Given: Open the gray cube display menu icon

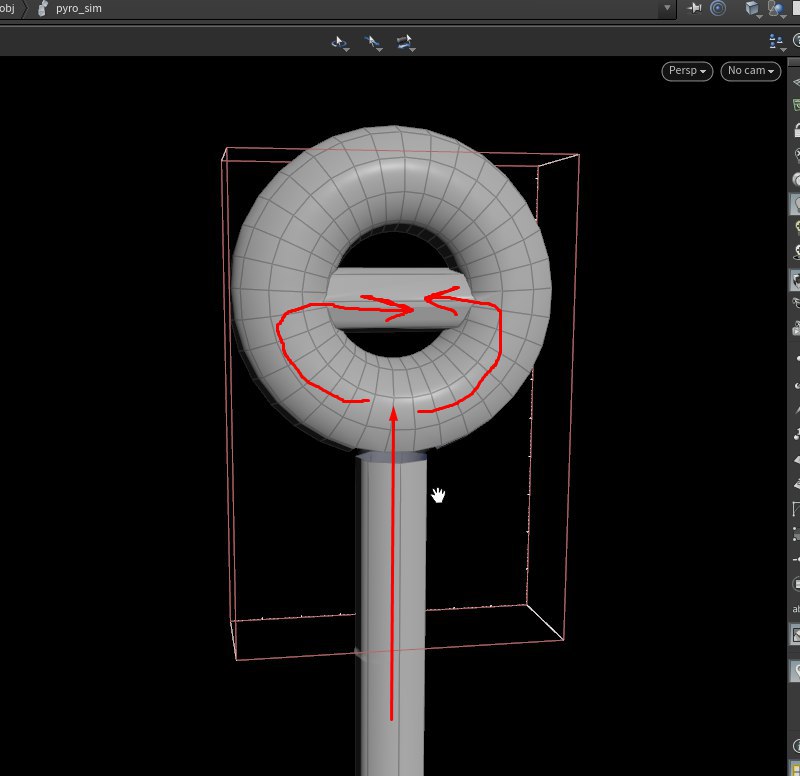Looking at the screenshot, I should point(753,9).
